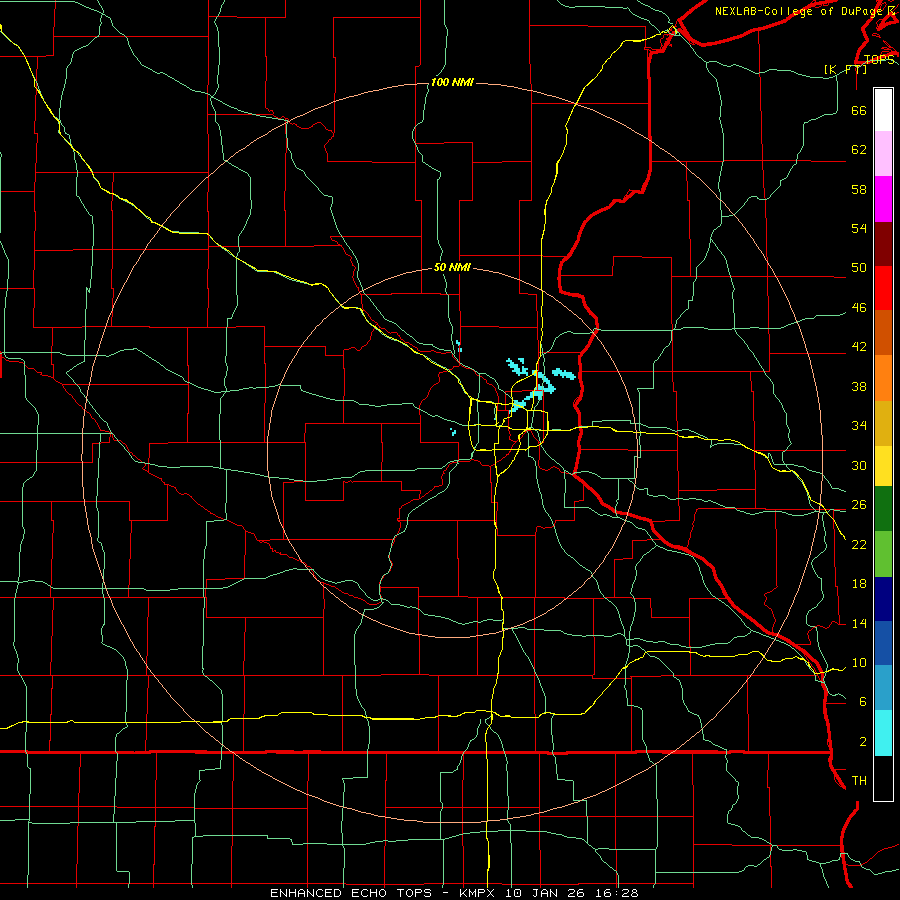Click the "18" legend value
Screen dimensions: 900x900
(x=859, y=584)
